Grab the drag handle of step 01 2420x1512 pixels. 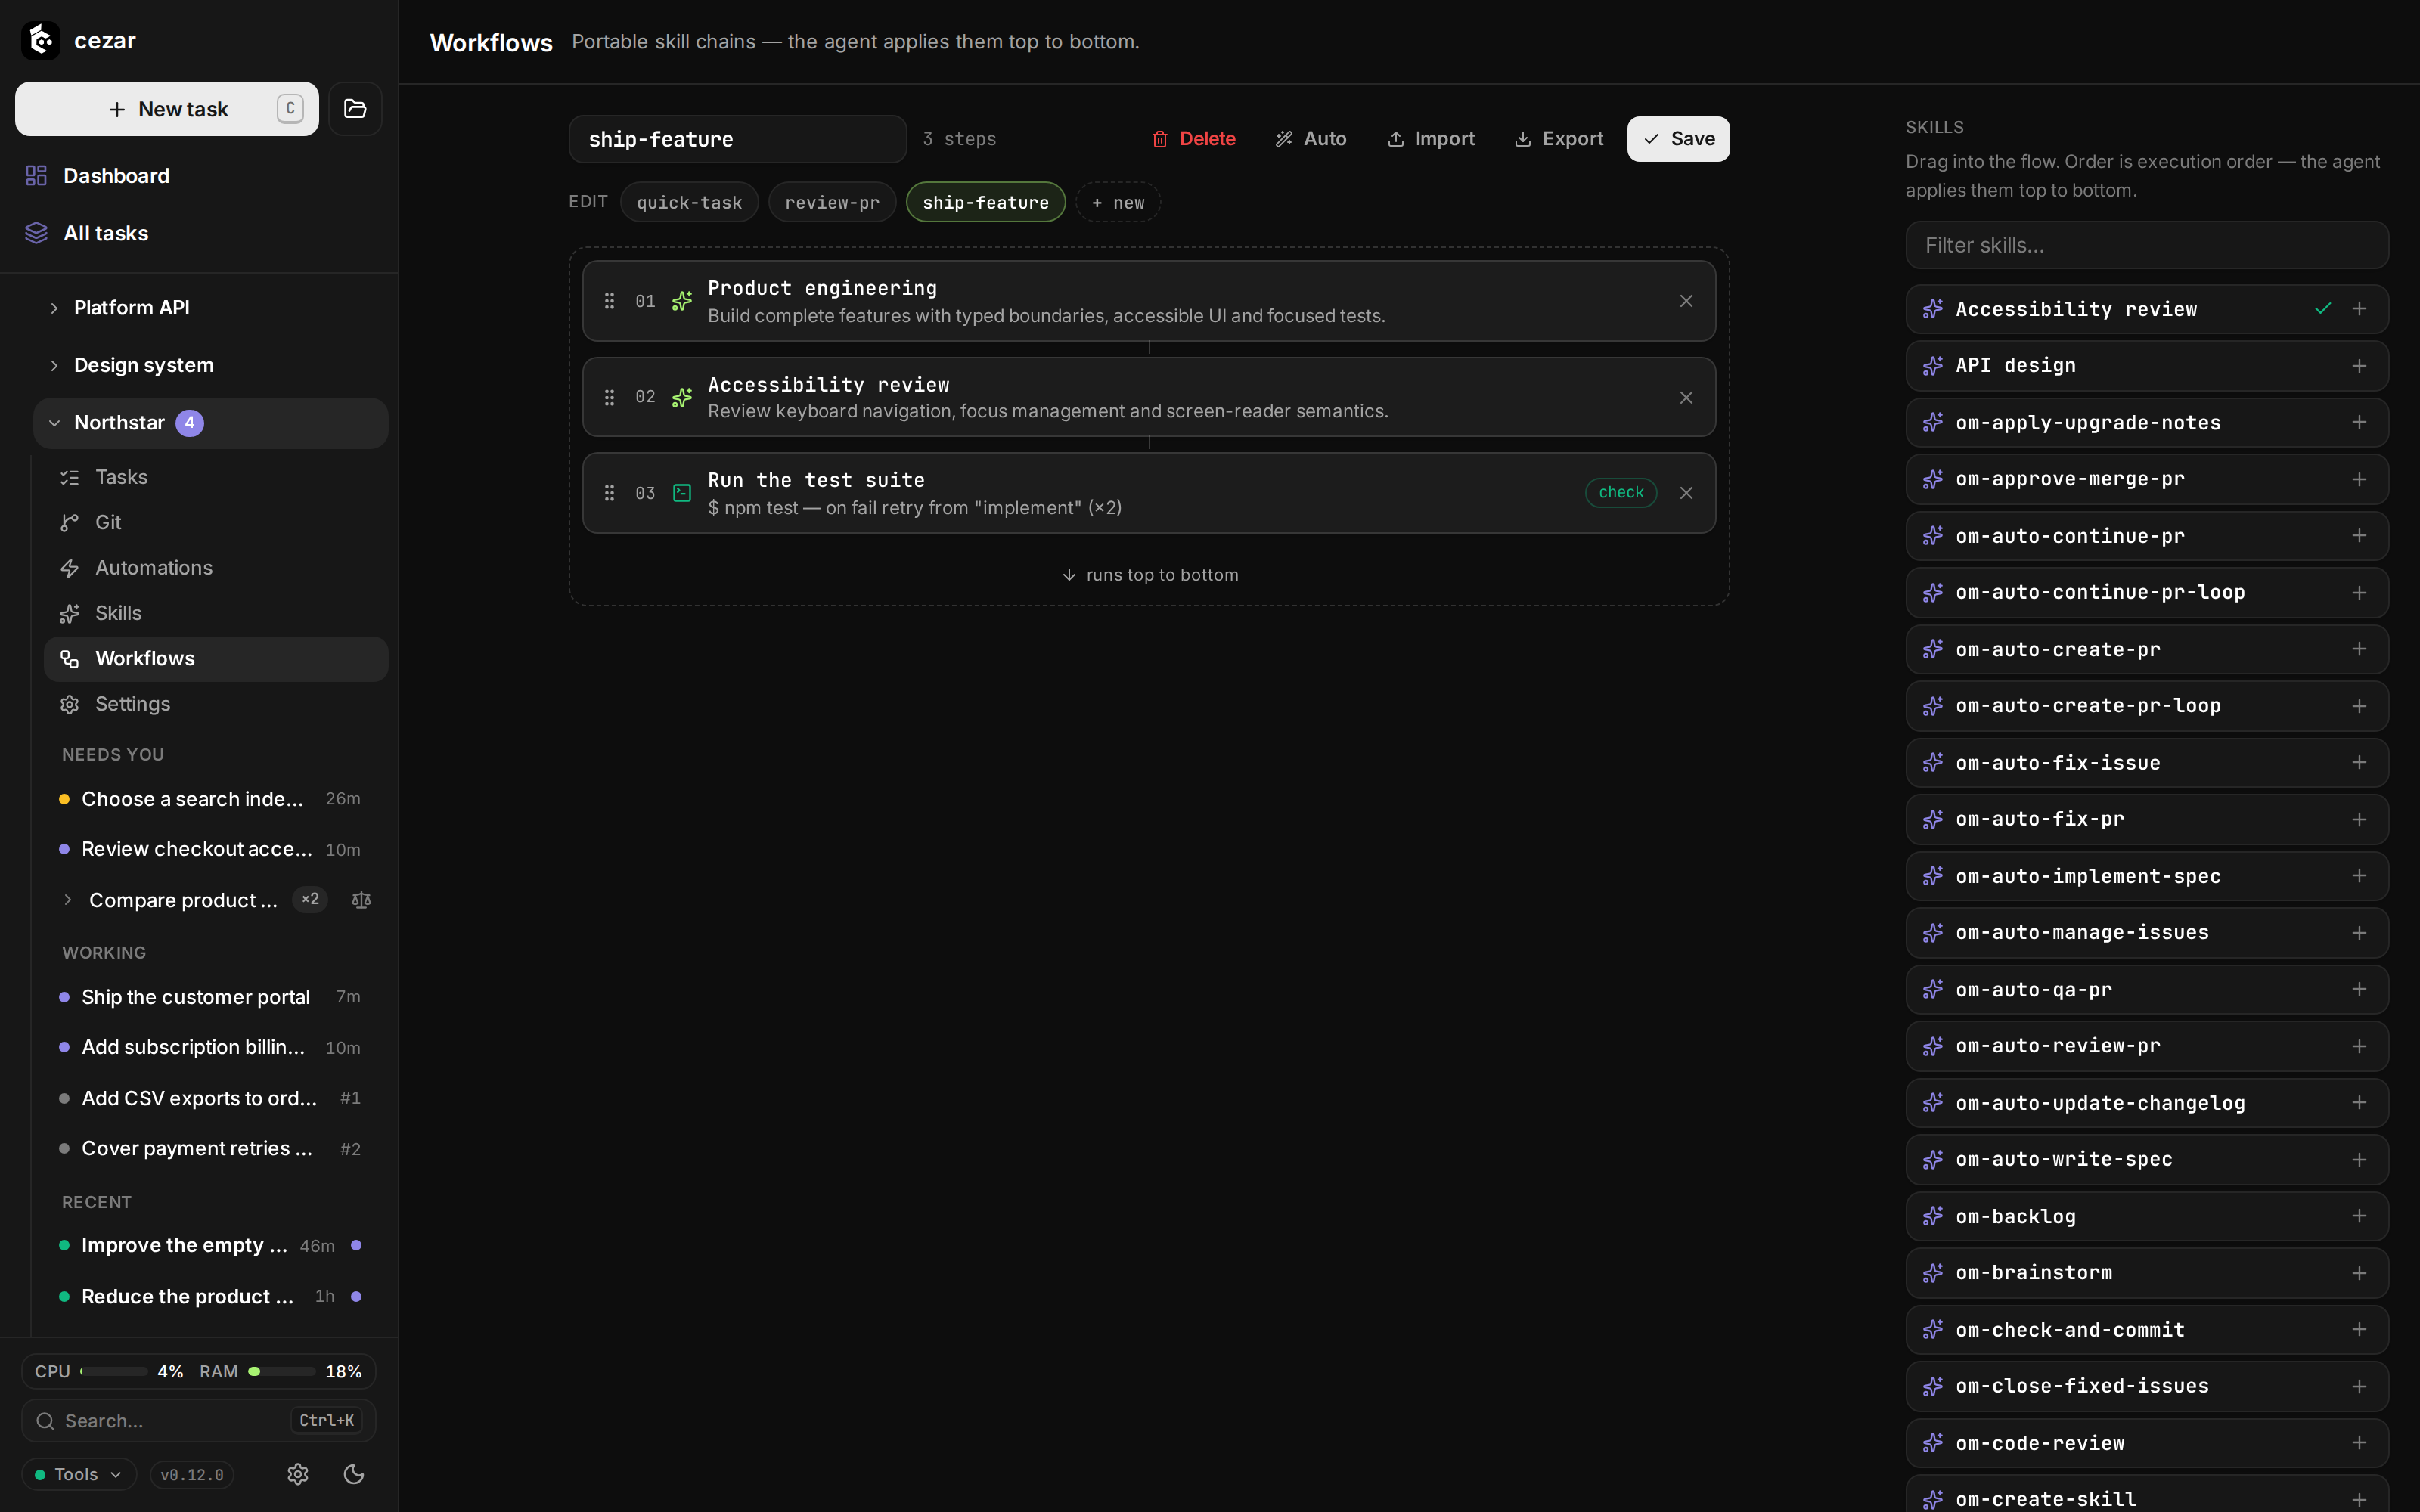609,301
